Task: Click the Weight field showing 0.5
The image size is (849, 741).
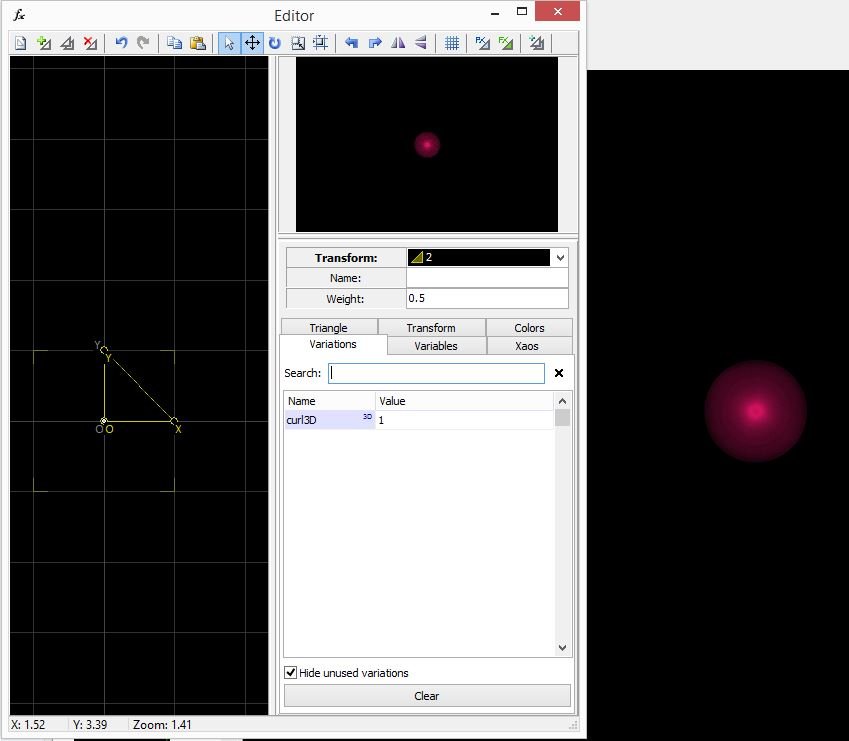Action: 487,298
